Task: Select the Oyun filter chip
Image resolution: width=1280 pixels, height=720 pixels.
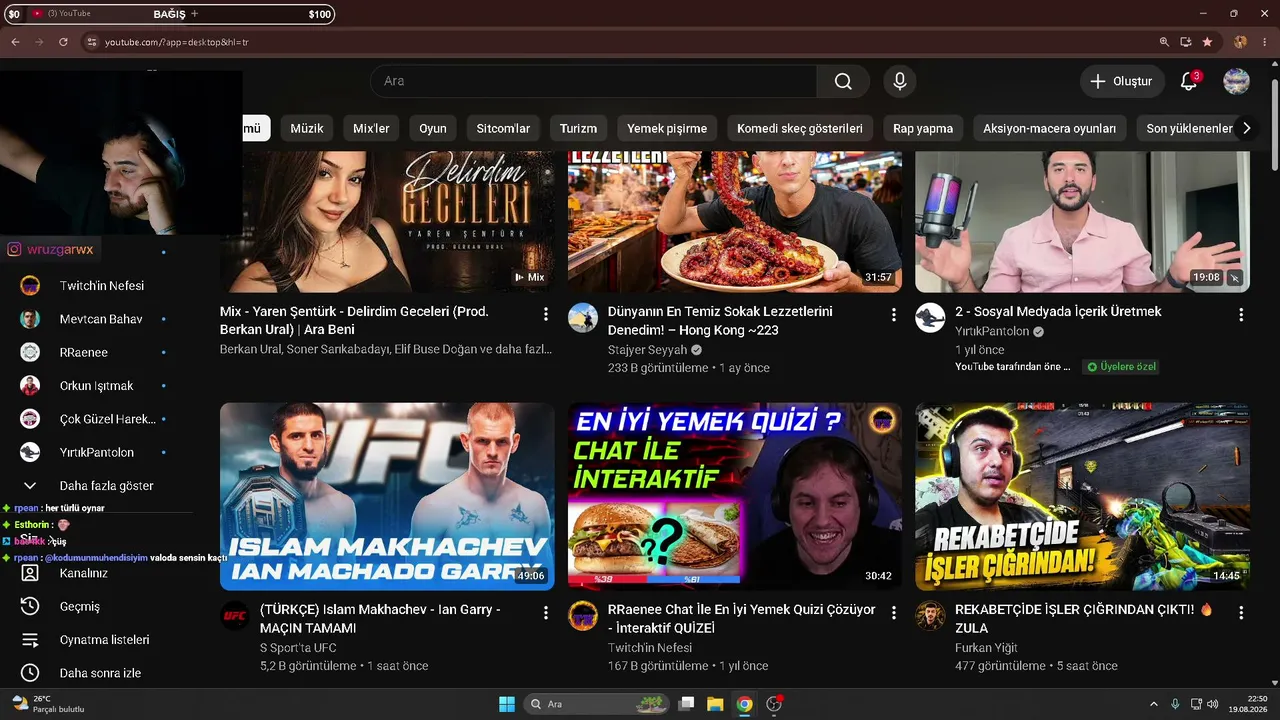Action: point(433,128)
